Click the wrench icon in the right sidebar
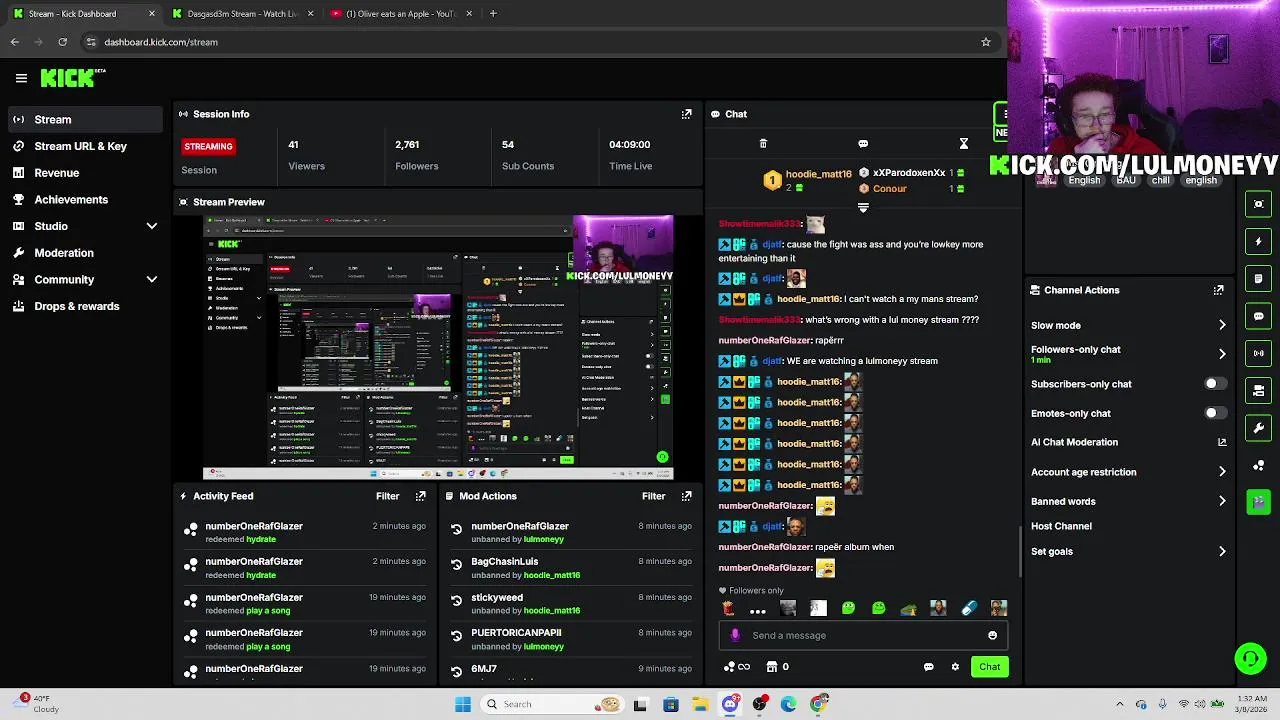 [x=1259, y=428]
